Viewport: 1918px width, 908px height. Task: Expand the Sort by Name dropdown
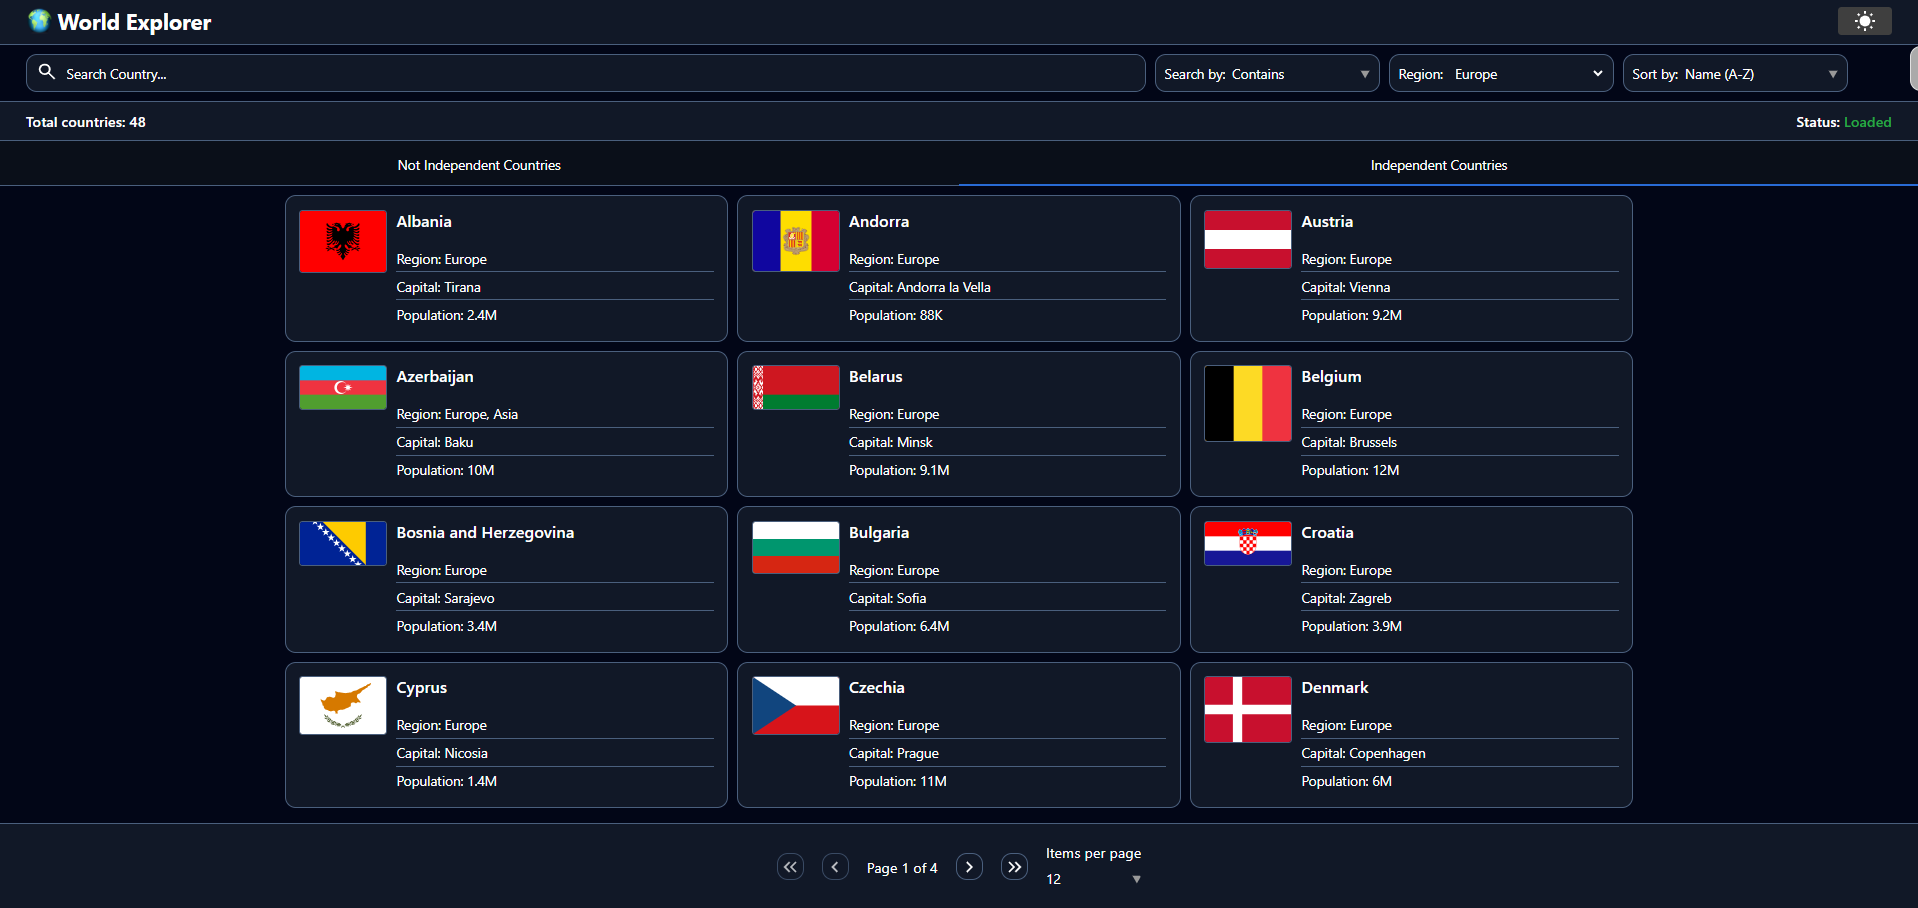(1734, 74)
